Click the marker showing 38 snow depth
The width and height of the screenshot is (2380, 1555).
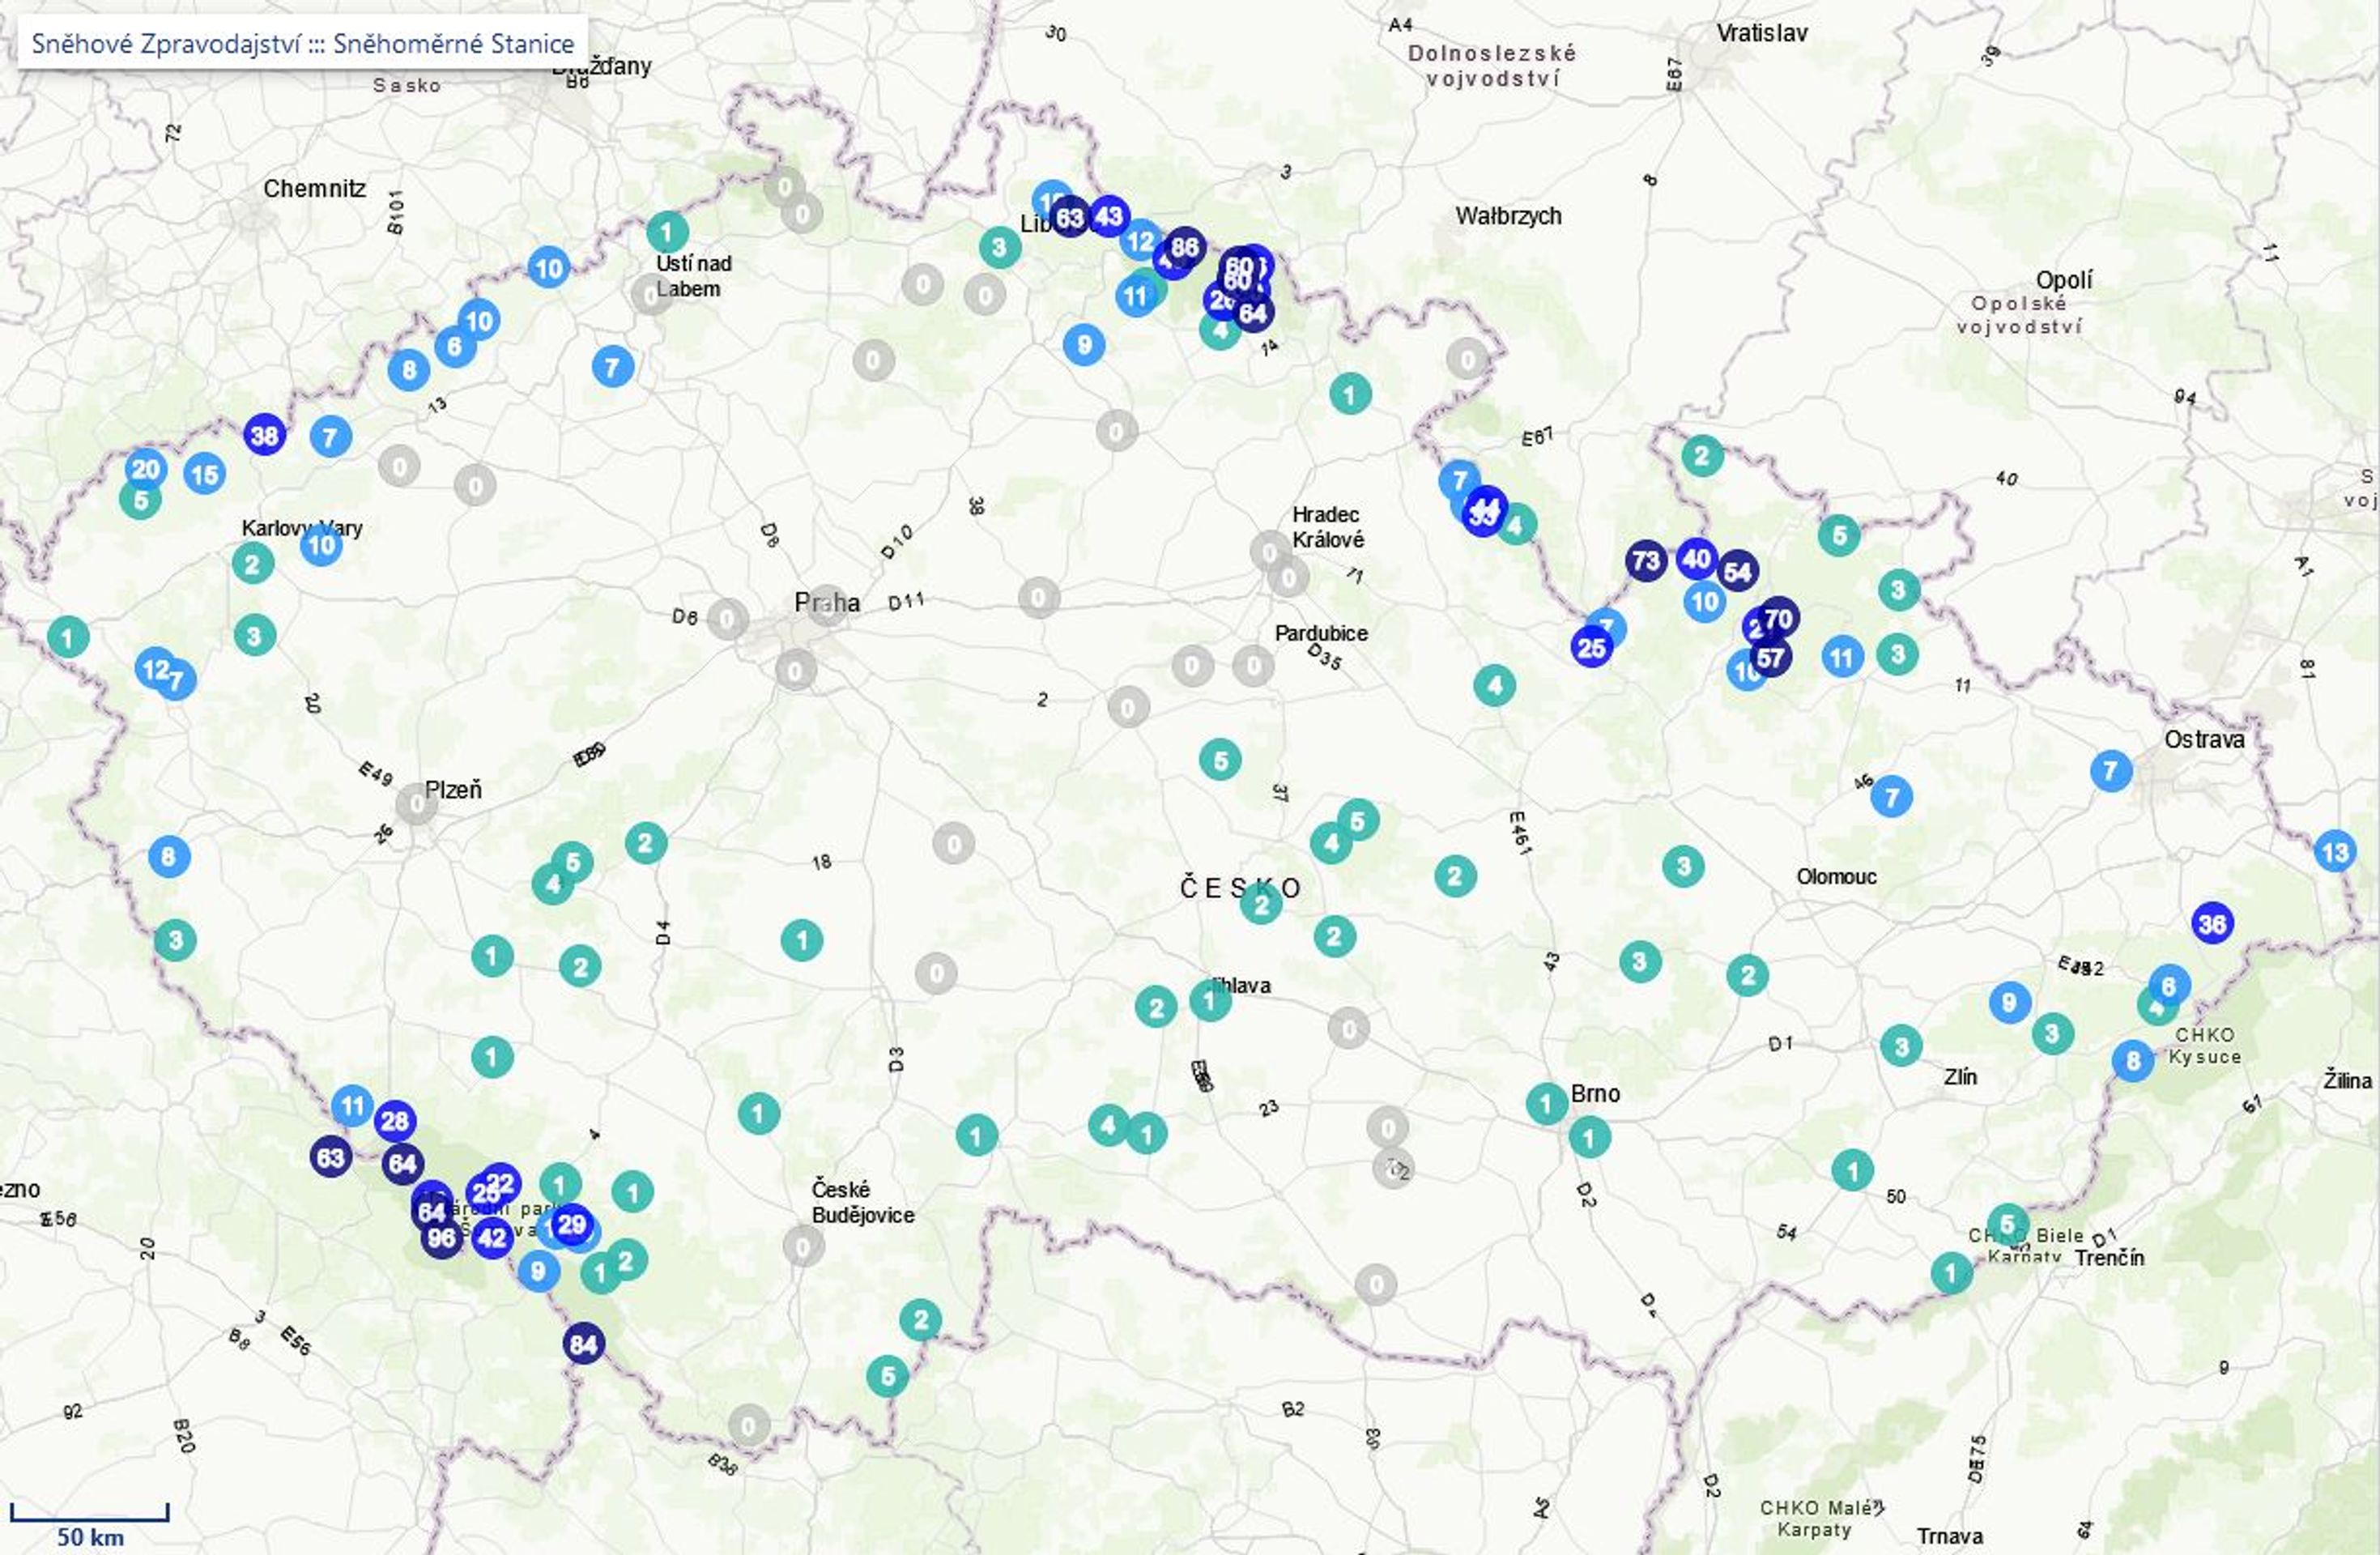[x=265, y=435]
